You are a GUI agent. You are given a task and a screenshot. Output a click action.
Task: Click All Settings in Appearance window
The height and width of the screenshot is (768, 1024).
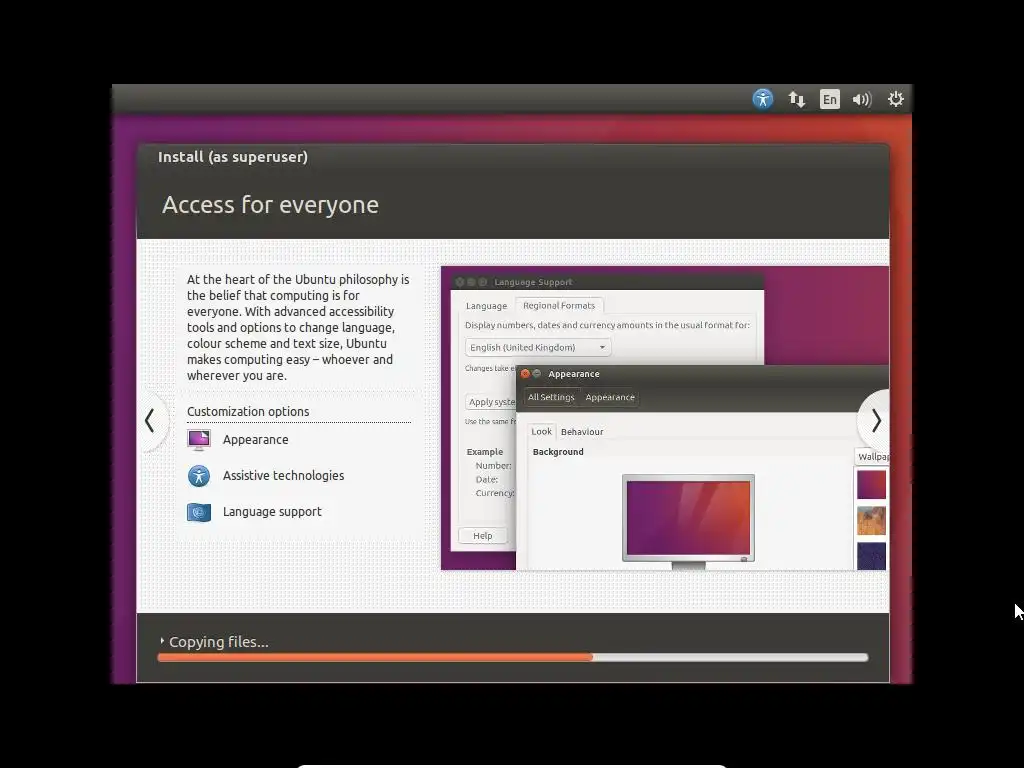[x=551, y=397]
